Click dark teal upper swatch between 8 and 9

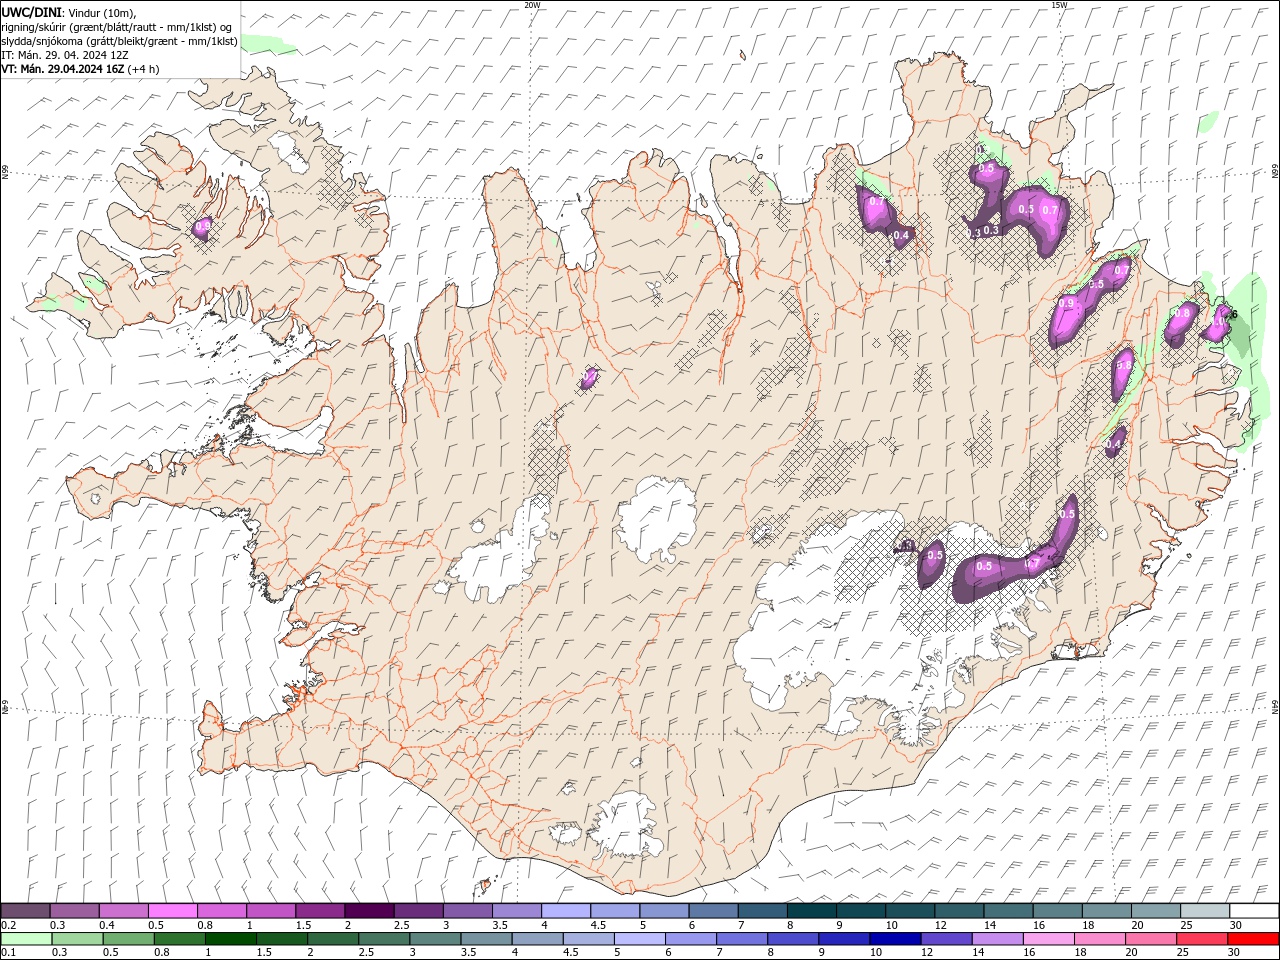pos(811,911)
